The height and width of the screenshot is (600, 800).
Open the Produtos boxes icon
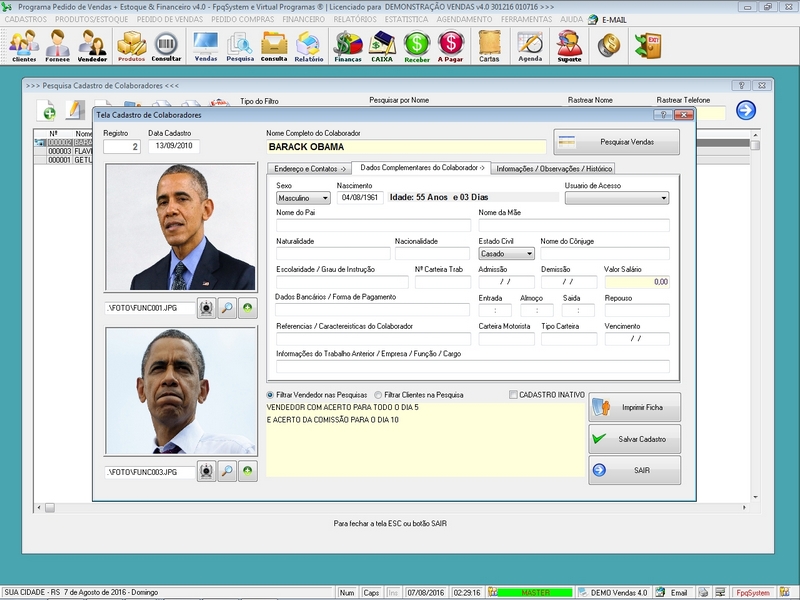tap(132, 46)
